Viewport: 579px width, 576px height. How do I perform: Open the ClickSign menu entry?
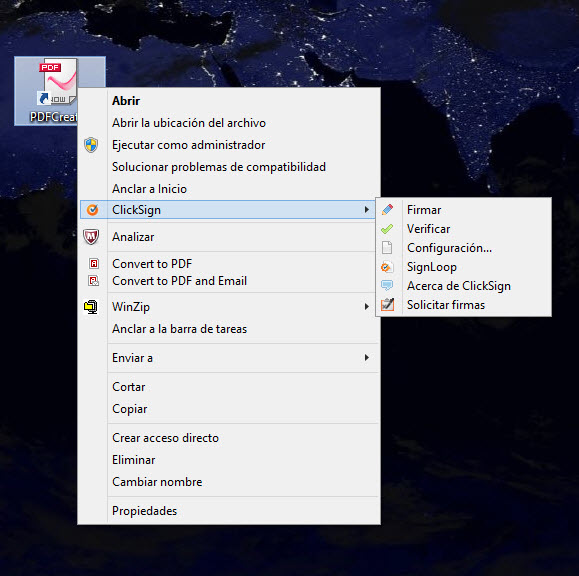[x=227, y=210]
